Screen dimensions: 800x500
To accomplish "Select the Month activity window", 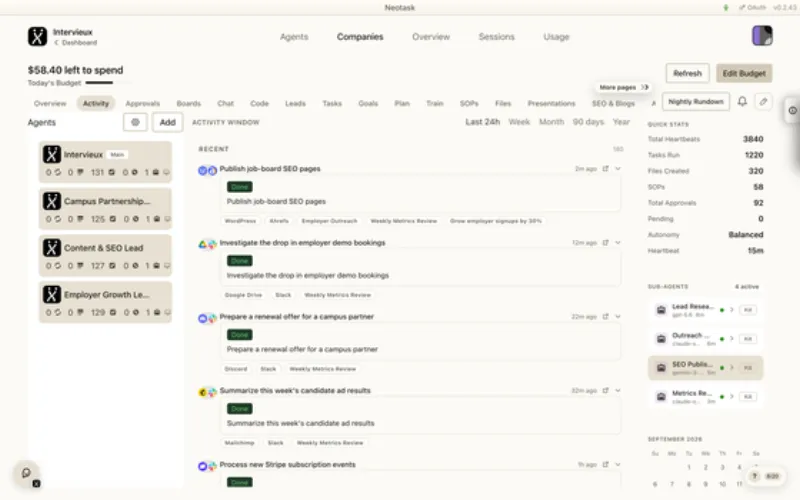I will point(552,122).
